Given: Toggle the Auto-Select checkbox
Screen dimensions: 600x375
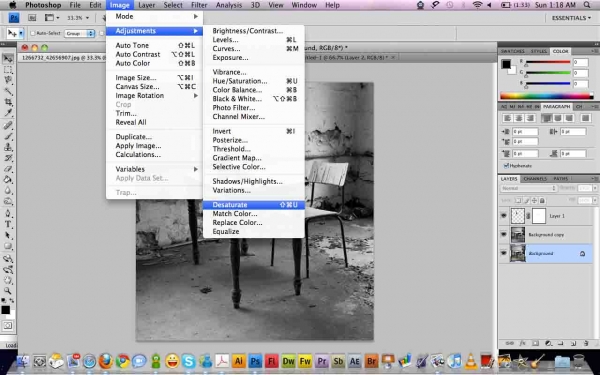Looking at the screenshot, I should (x=33, y=33).
